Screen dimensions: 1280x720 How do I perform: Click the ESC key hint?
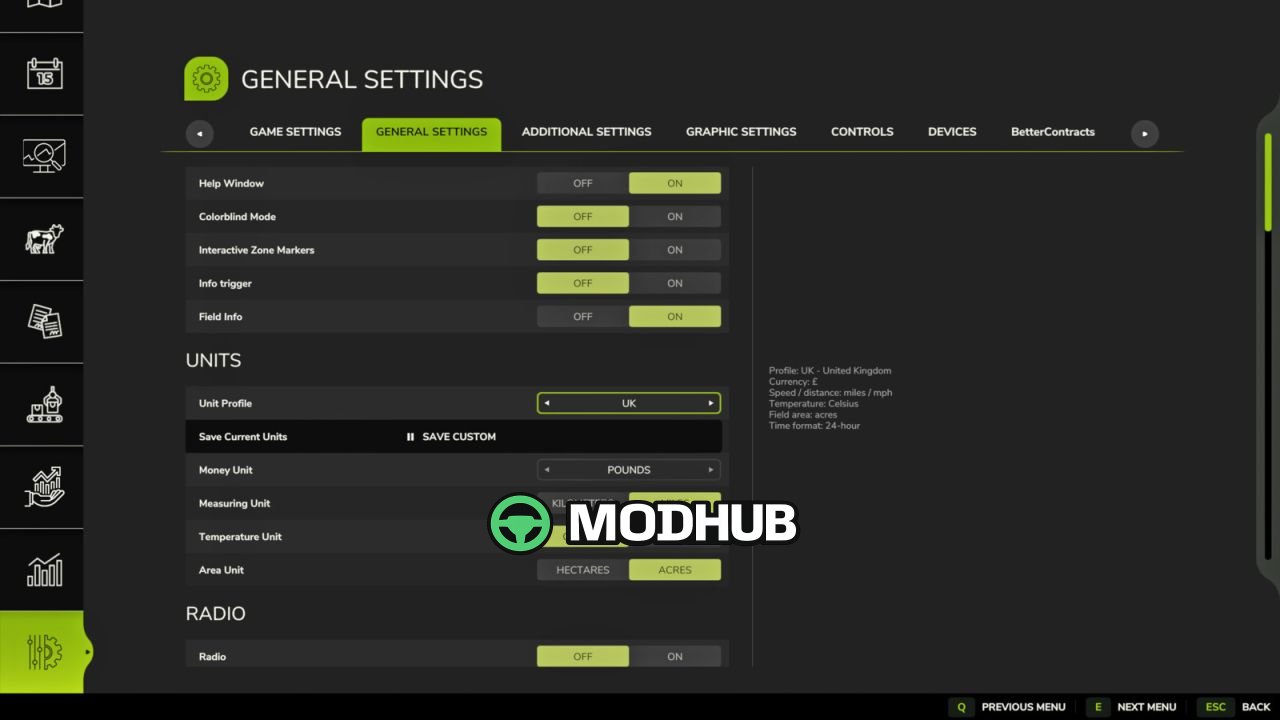1215,707
